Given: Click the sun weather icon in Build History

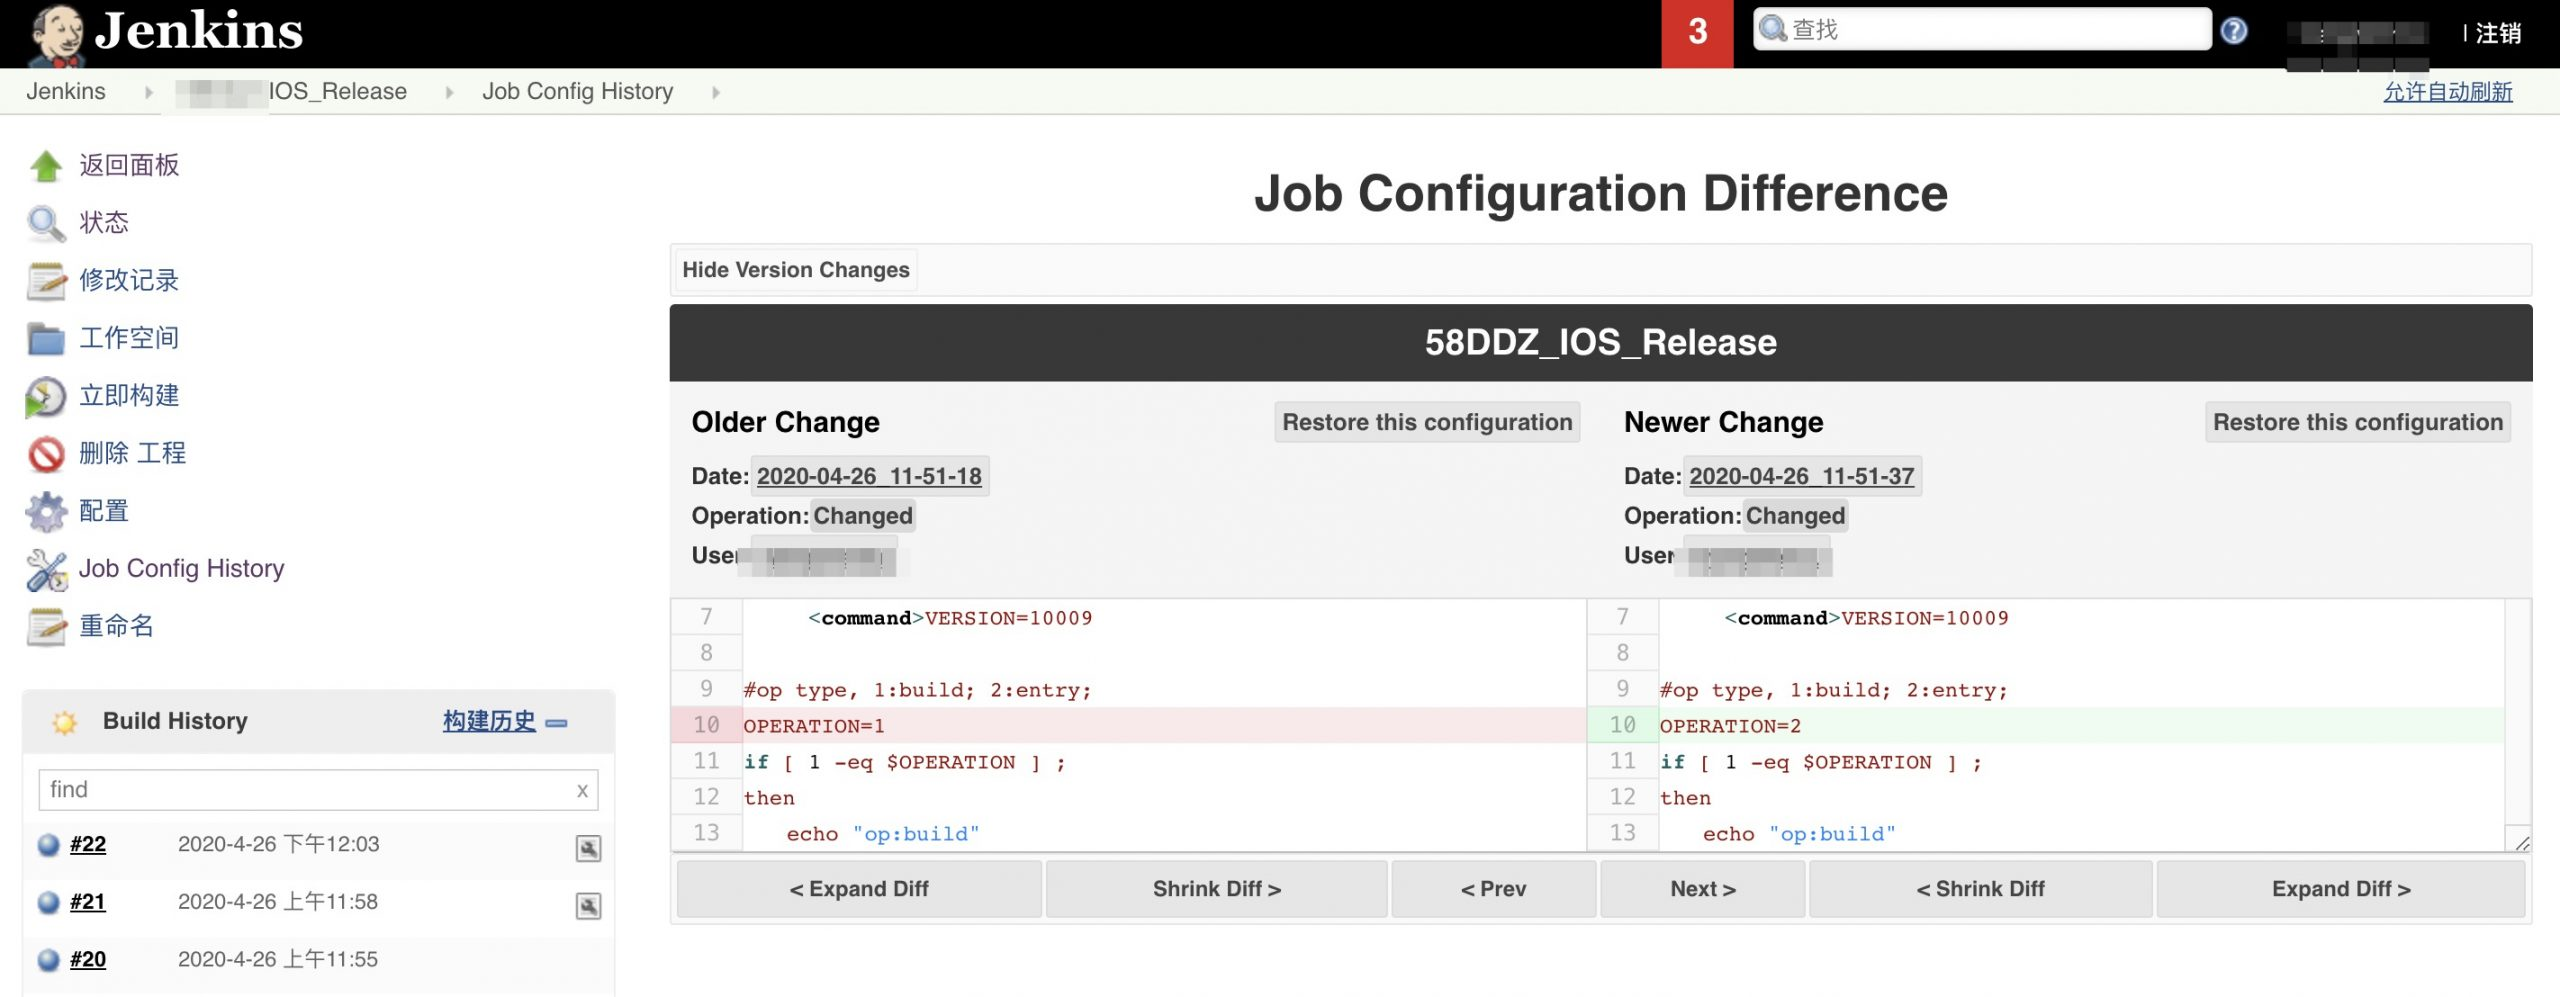Looking at the screenshot, I should (64, 722).
